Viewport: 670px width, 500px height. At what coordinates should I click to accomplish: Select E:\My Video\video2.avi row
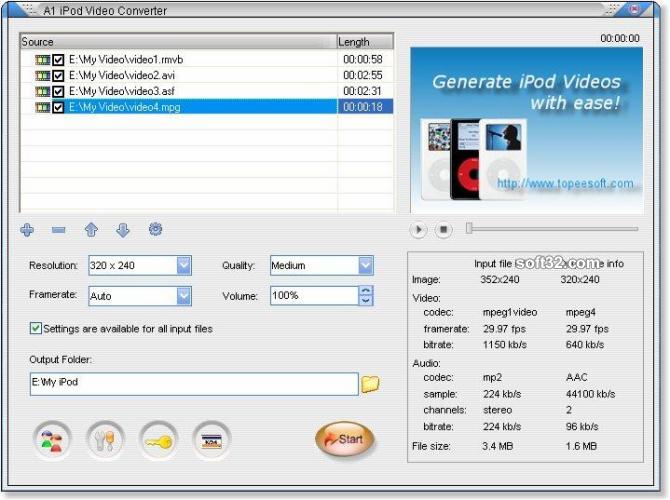coord(207,75)
